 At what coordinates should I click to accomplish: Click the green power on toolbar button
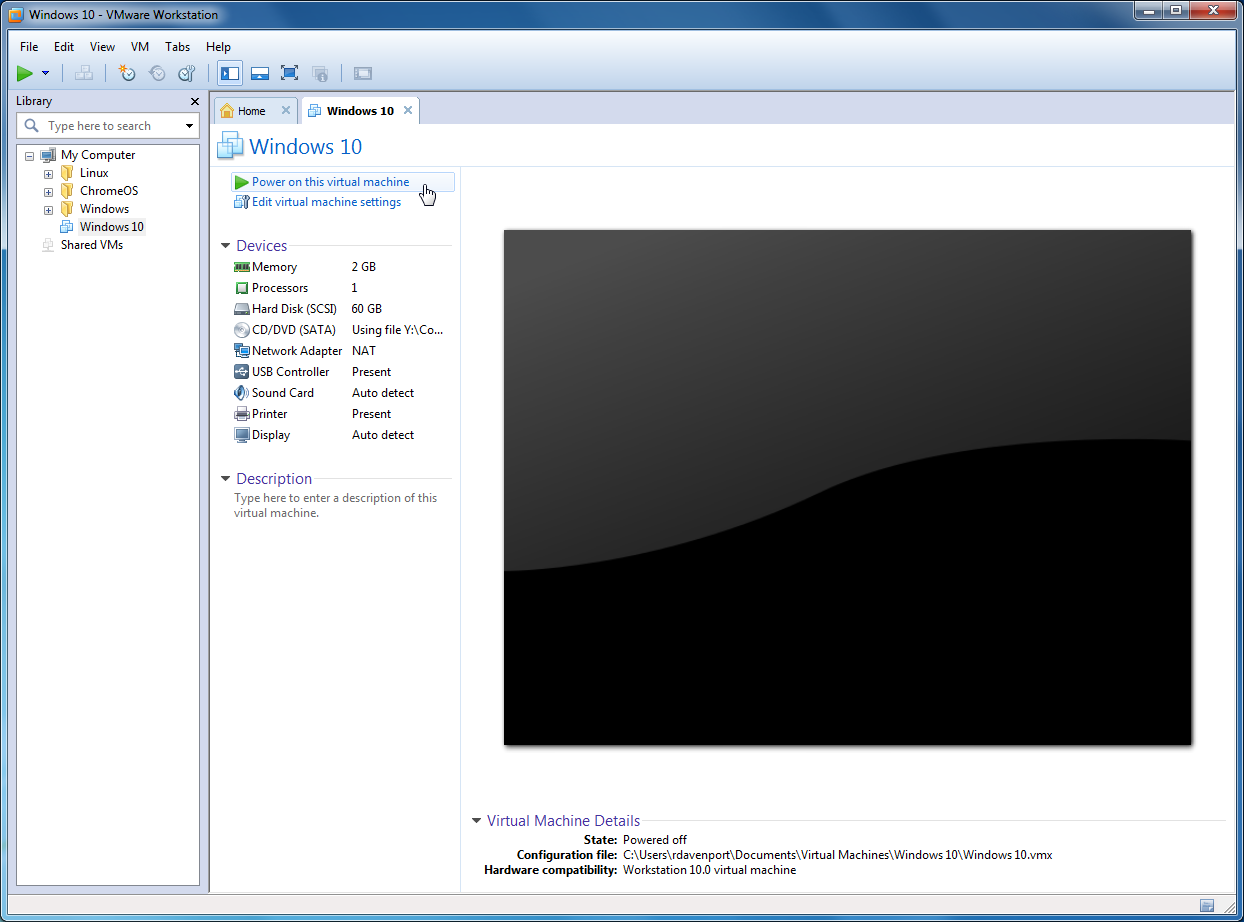pos(25,73)
